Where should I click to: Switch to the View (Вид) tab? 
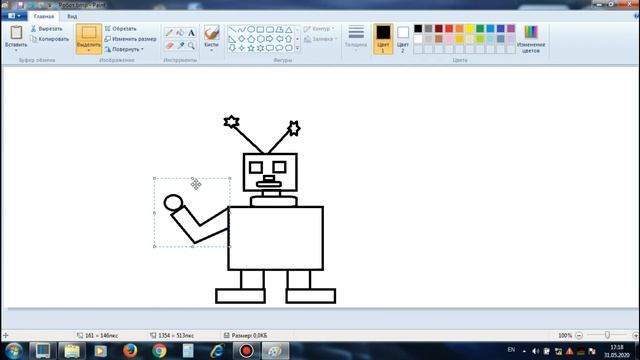[72, 16]
